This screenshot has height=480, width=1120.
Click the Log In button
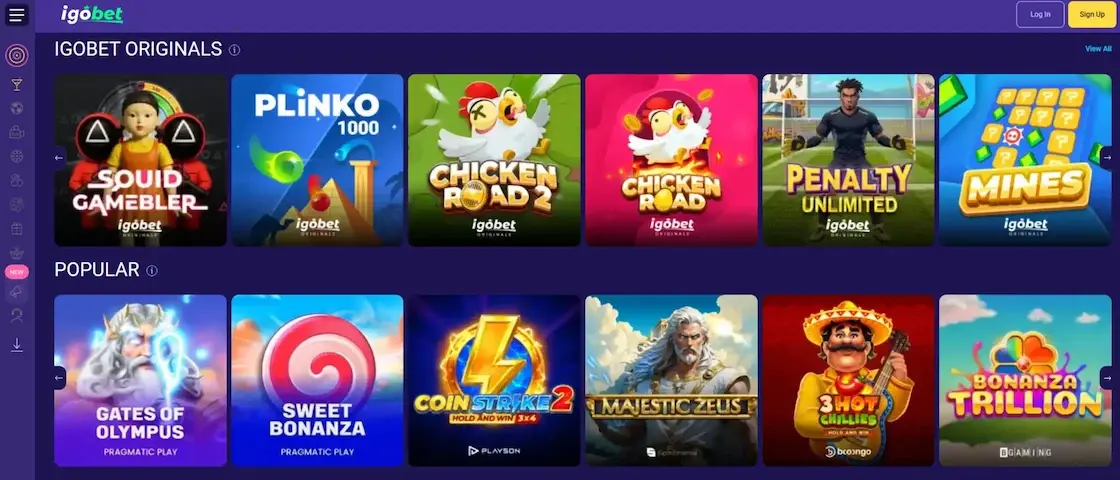click(1040, 14)
